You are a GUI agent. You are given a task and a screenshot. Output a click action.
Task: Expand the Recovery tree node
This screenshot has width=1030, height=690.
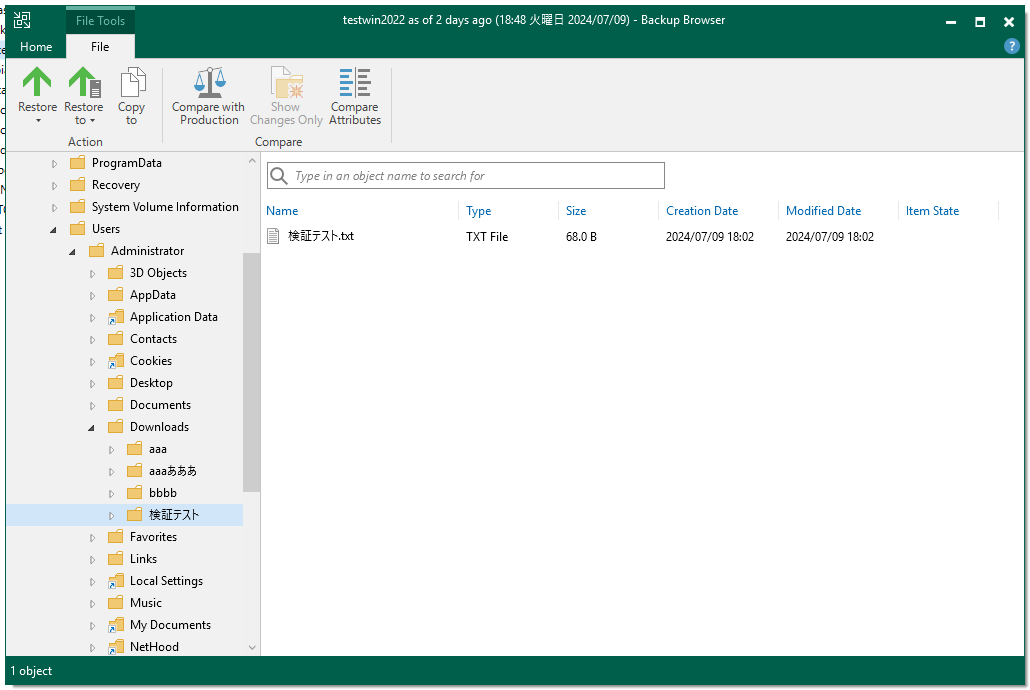(55, 185)
